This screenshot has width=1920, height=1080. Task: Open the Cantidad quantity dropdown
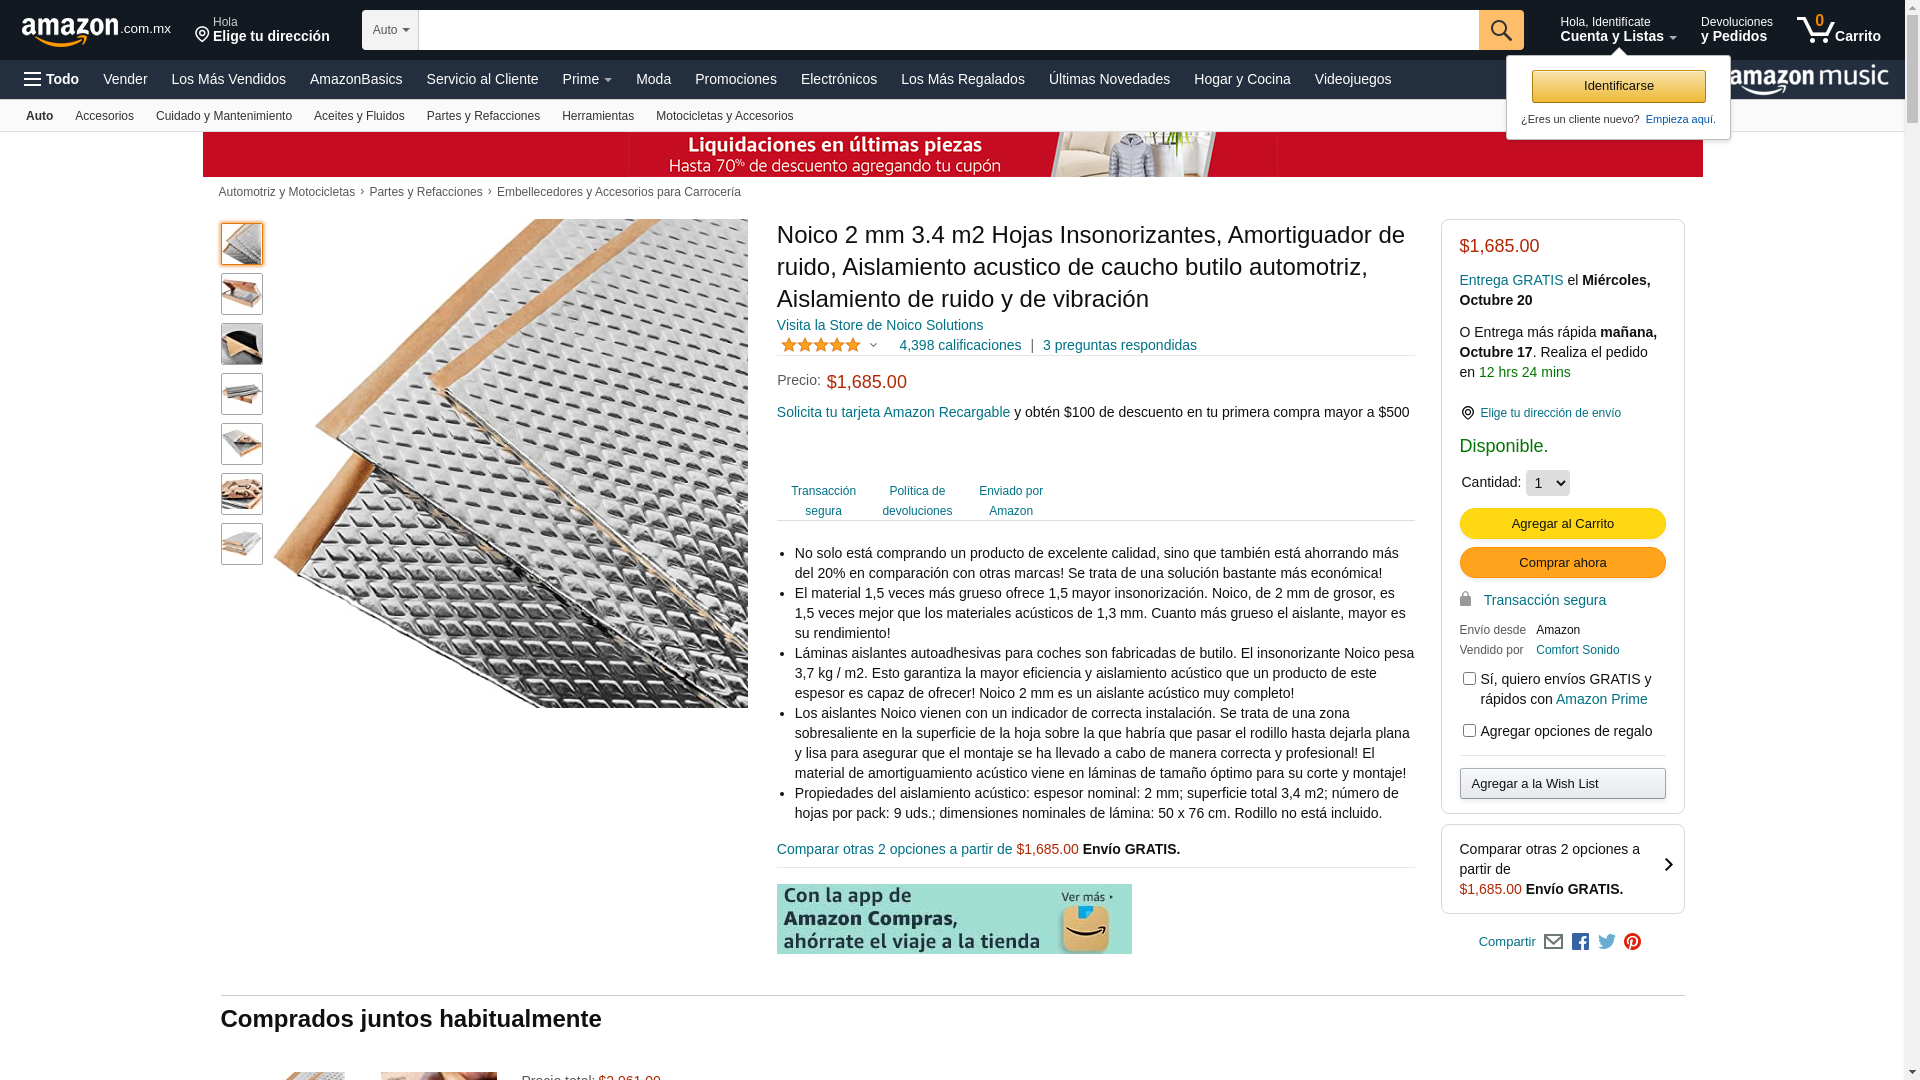click(x=1547, y=483)
